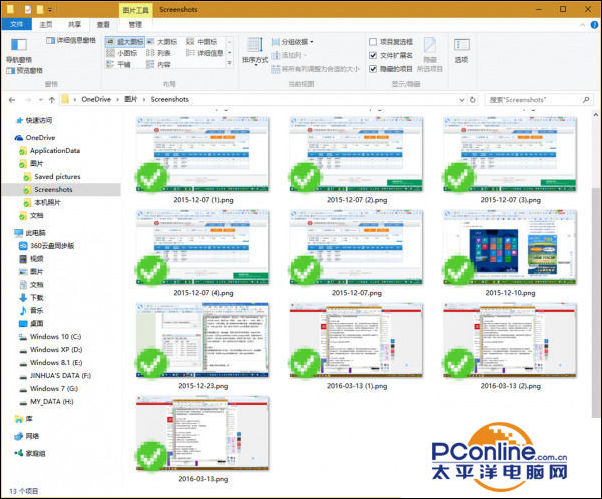Screen dimensions: 602x499
Task: Select 小图标 small icons layout
Action: tap(122, 53)
